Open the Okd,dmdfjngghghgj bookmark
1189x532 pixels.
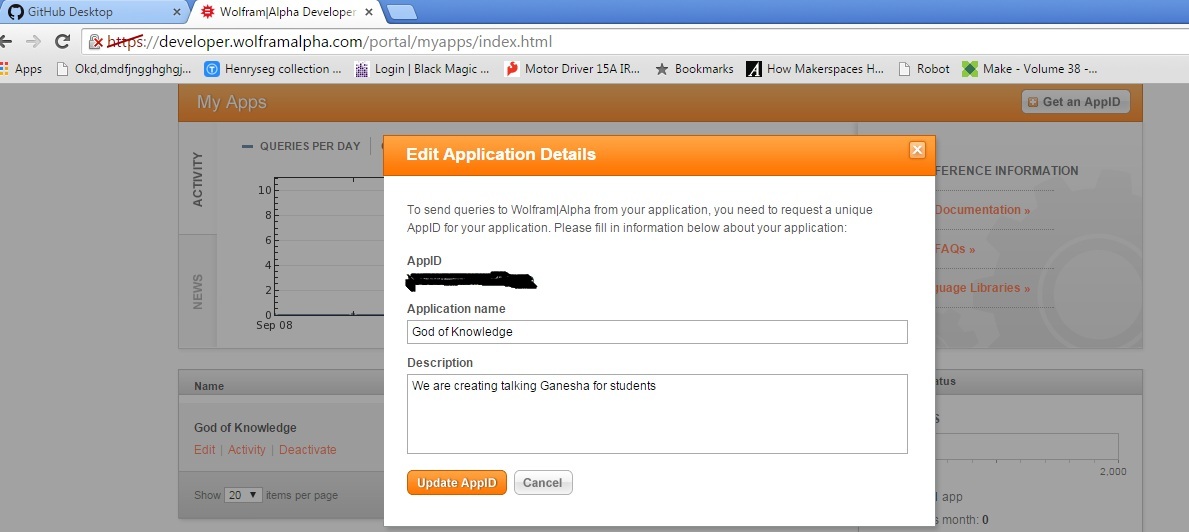(124, 69)
